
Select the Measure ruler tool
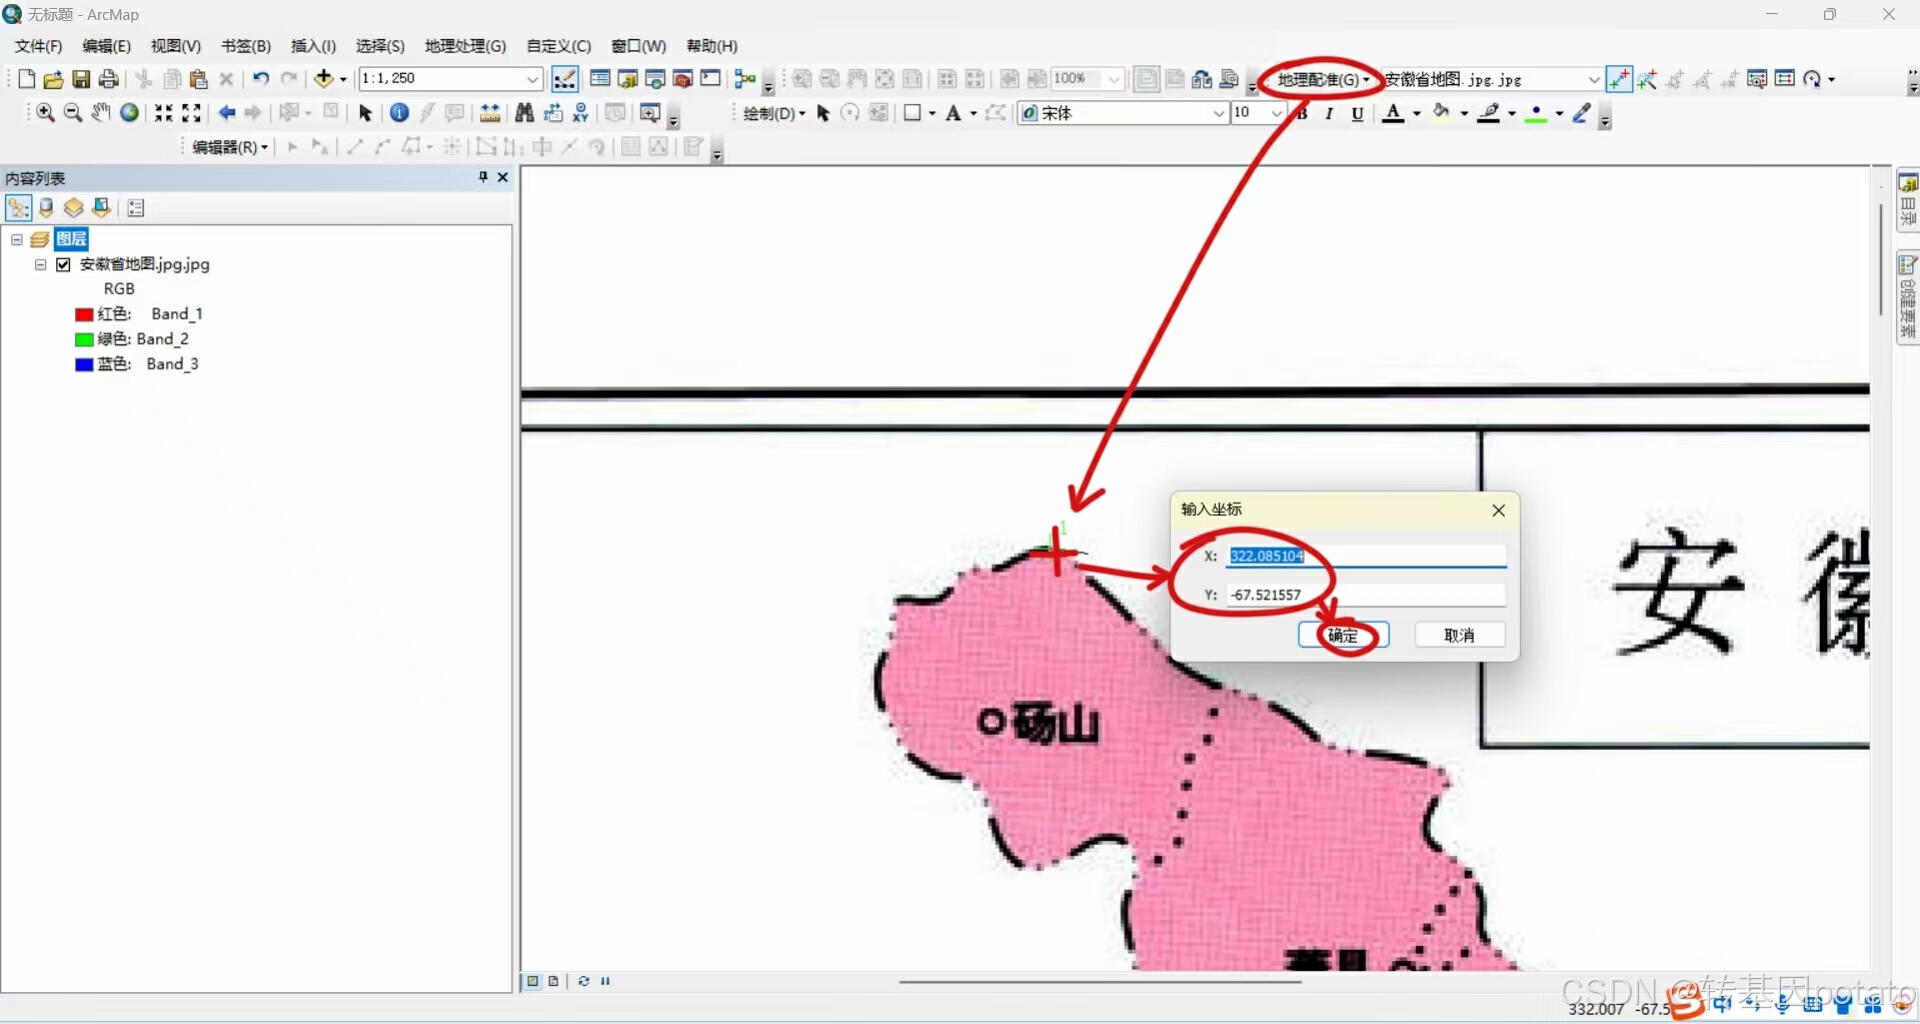(x=490, y=113)
